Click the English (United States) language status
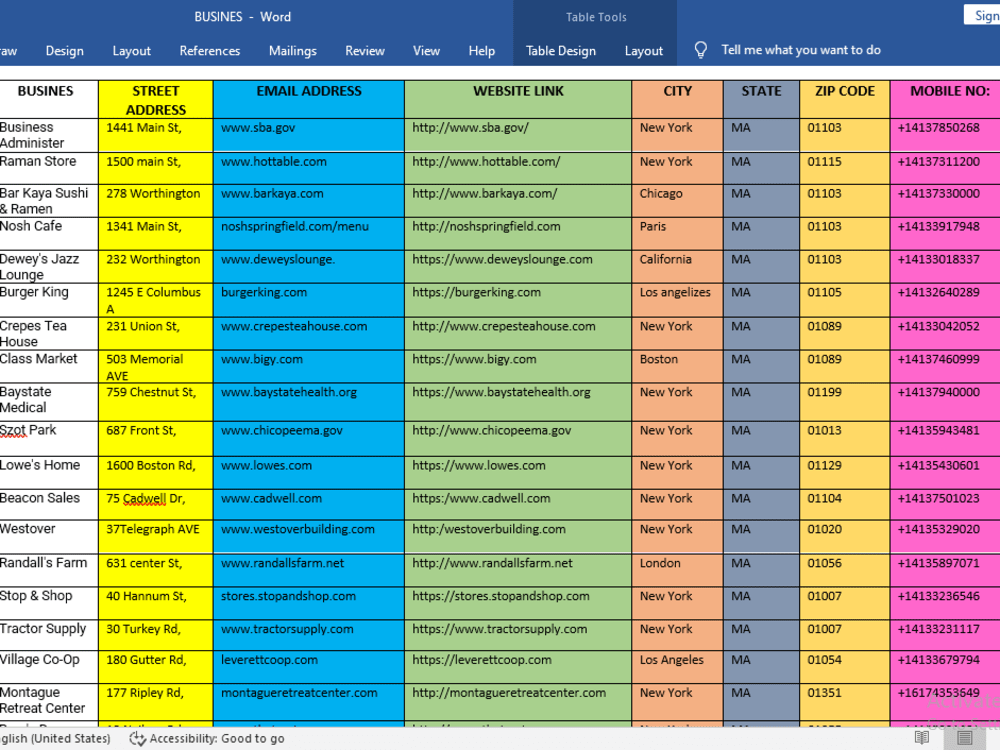 pyautogui.click(x=55, y=739)
